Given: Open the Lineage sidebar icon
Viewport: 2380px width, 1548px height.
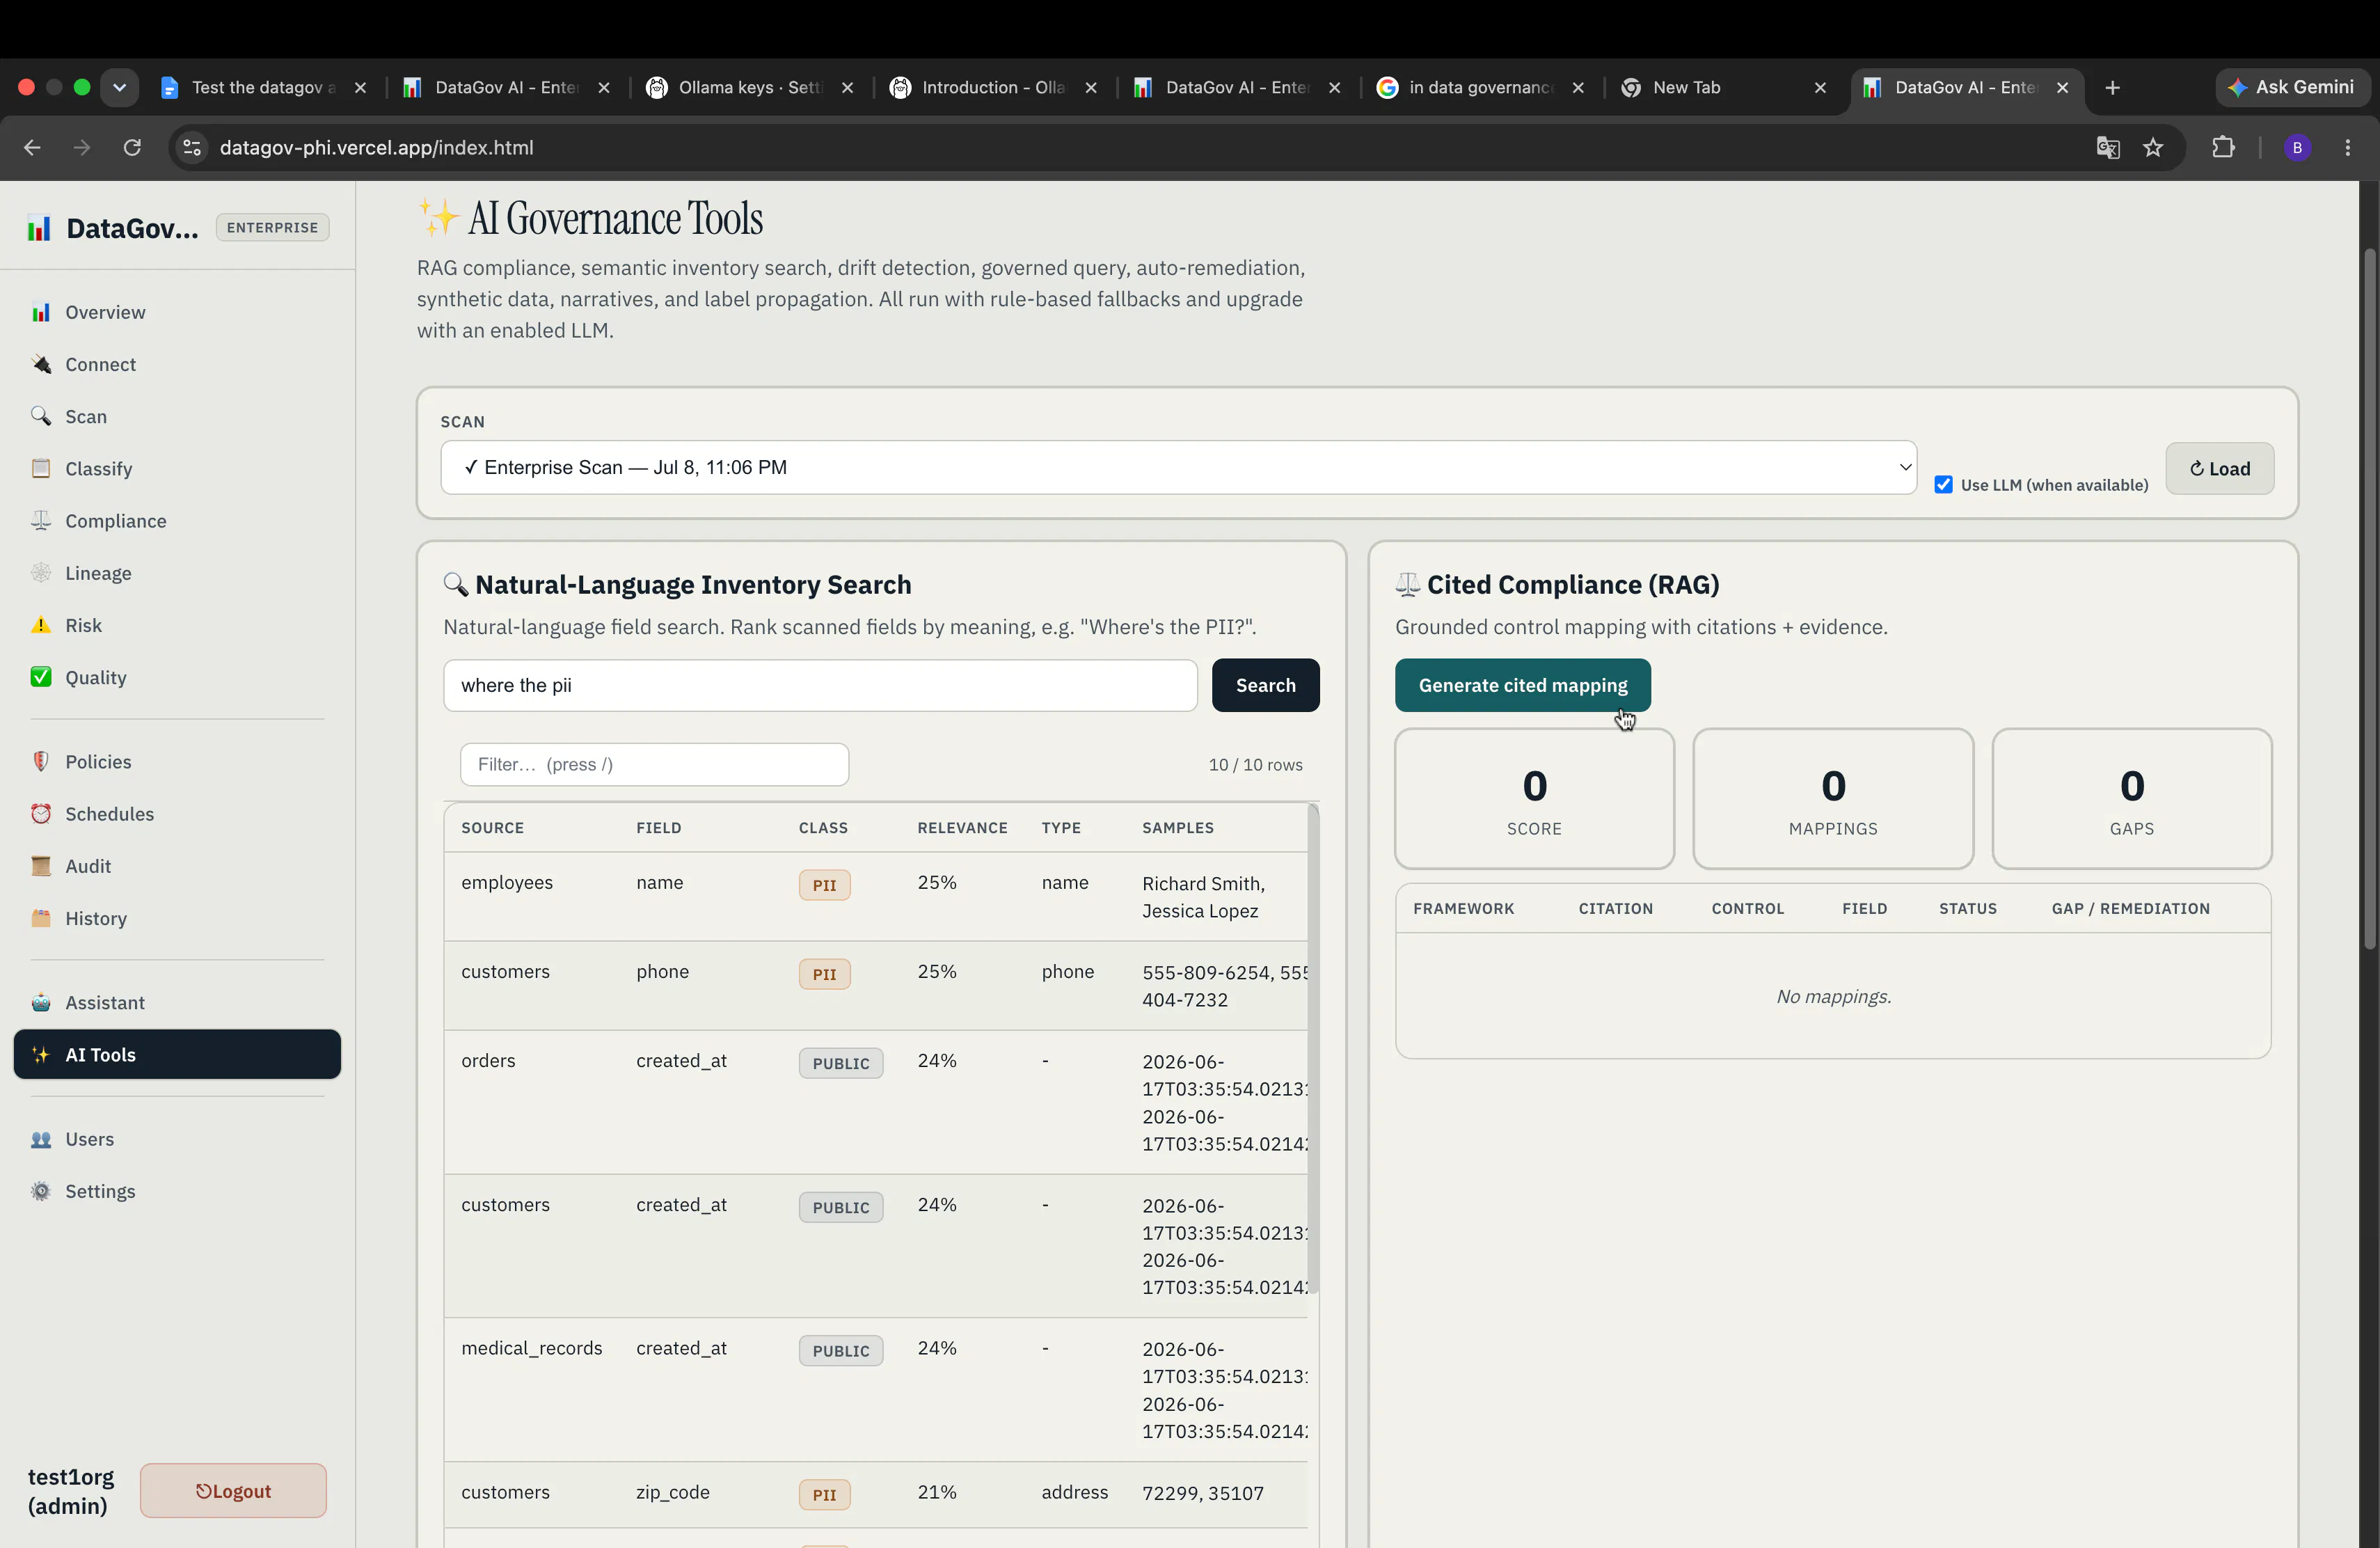Looking at the screenshot, I should 41,573.
